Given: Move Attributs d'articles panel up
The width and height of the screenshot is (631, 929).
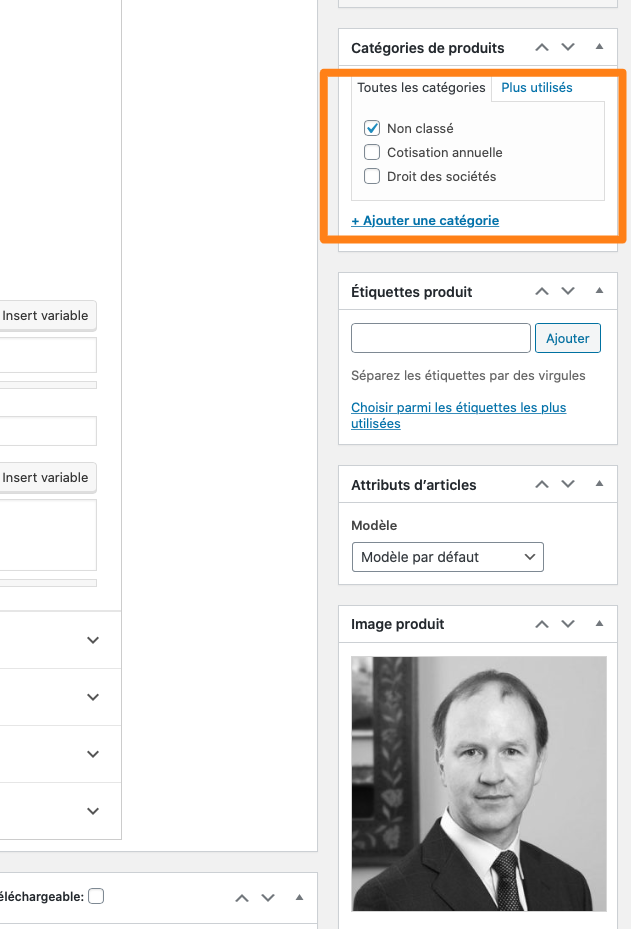Looking at the screenshot, I should coord(542,485).
